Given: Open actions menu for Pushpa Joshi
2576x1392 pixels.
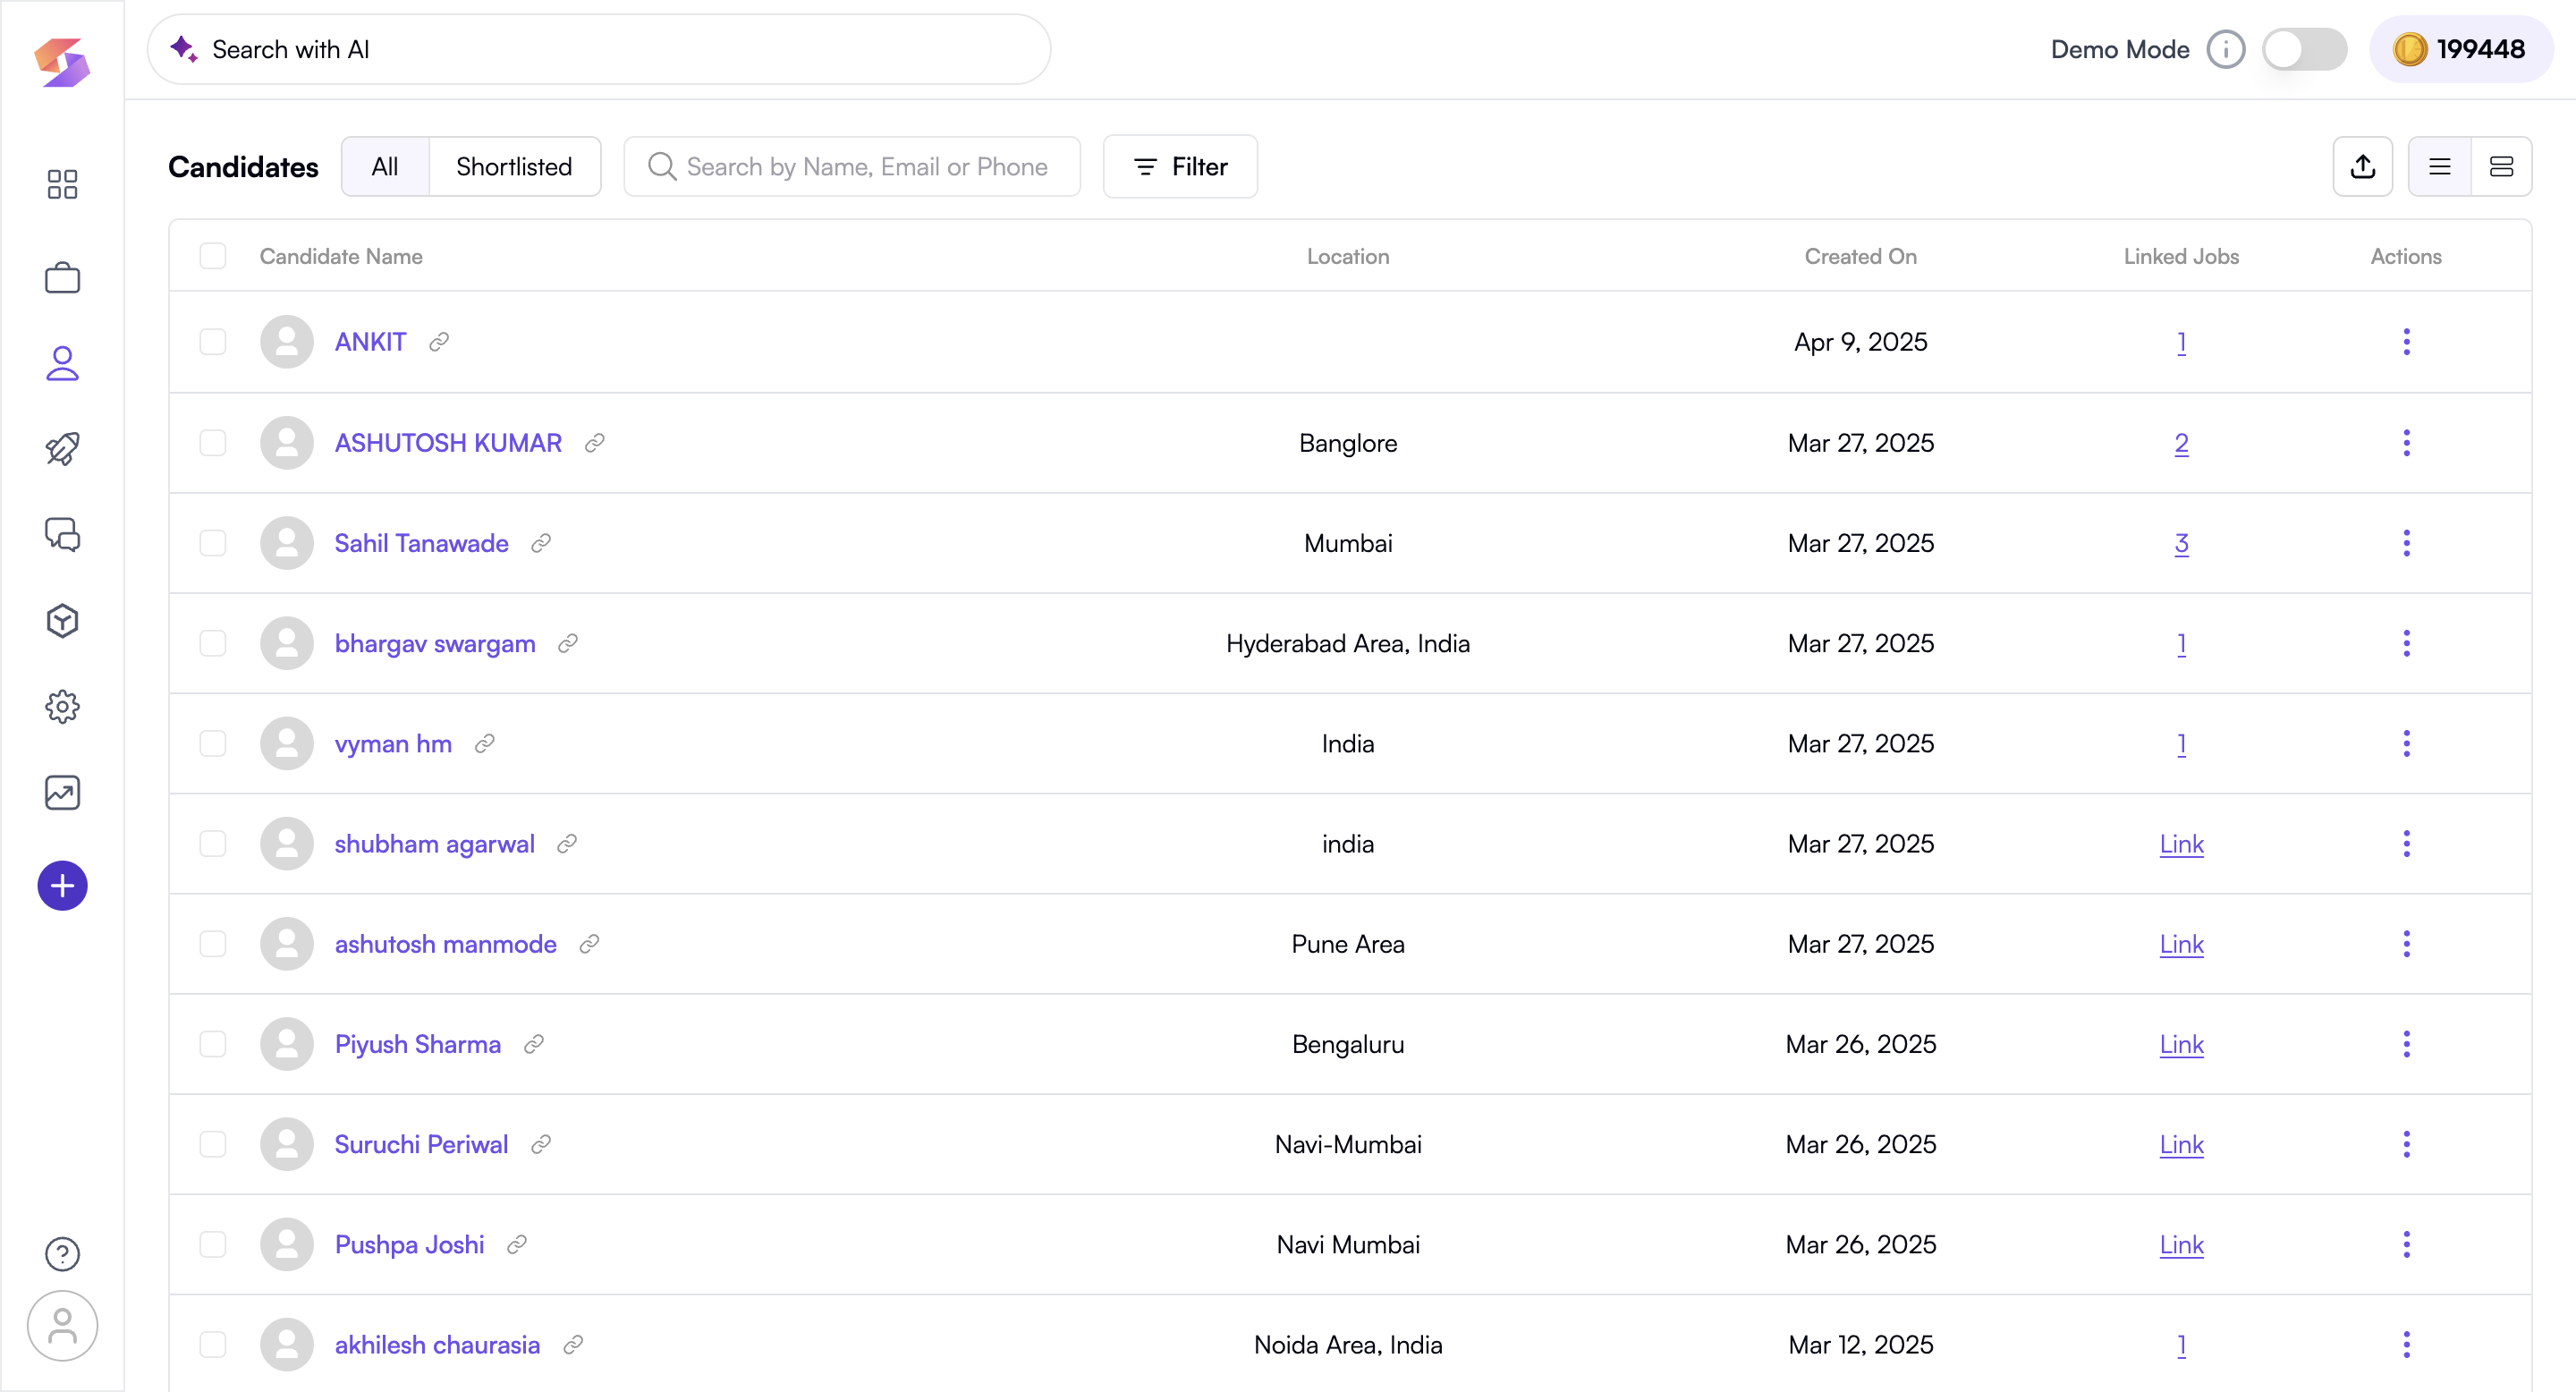Looking at the screenshot, I should 2407,1244.
